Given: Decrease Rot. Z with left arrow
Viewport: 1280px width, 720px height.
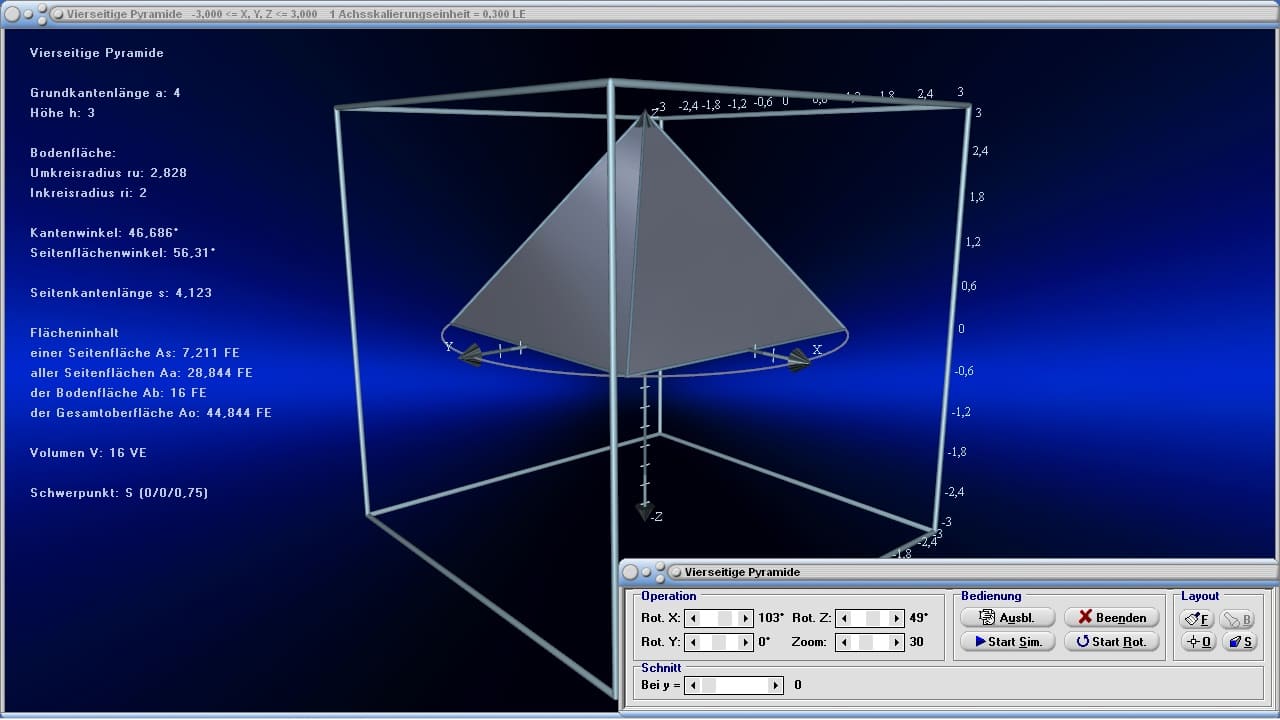Looking at the screenshot, I should [844, 619].
